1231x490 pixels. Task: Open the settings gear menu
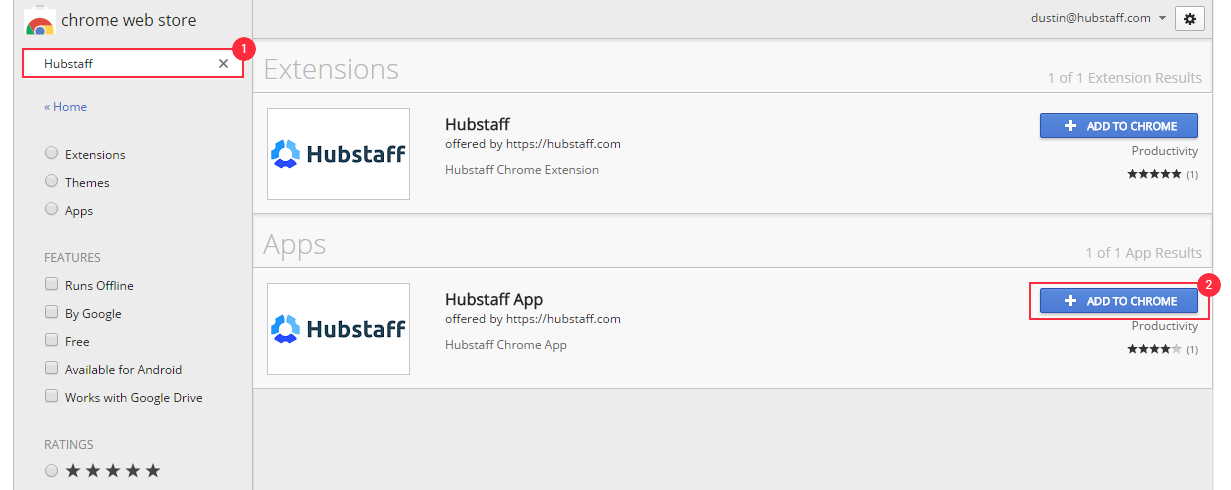[1190, 18]
